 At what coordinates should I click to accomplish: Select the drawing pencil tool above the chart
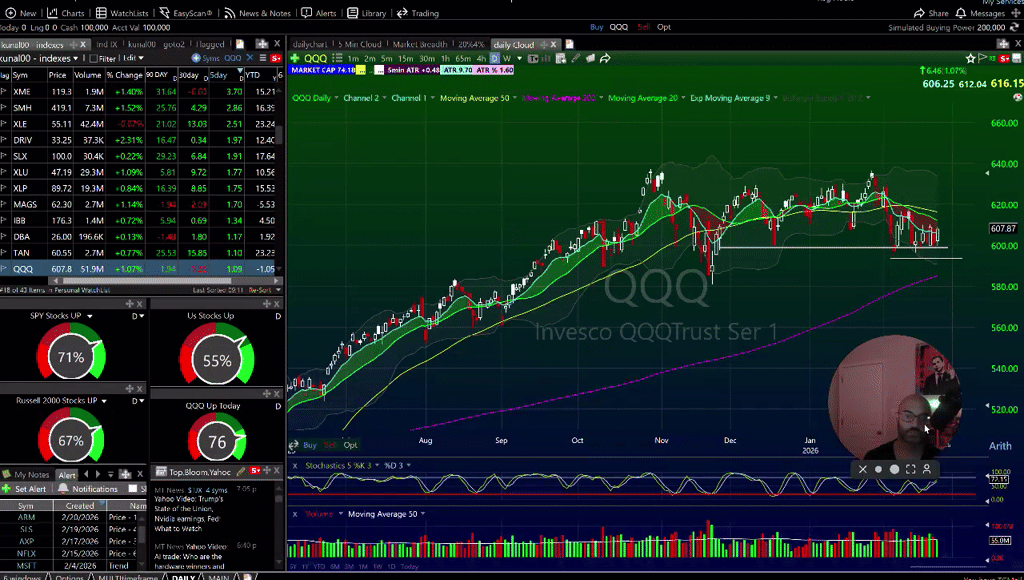click(x=576, y=57)
